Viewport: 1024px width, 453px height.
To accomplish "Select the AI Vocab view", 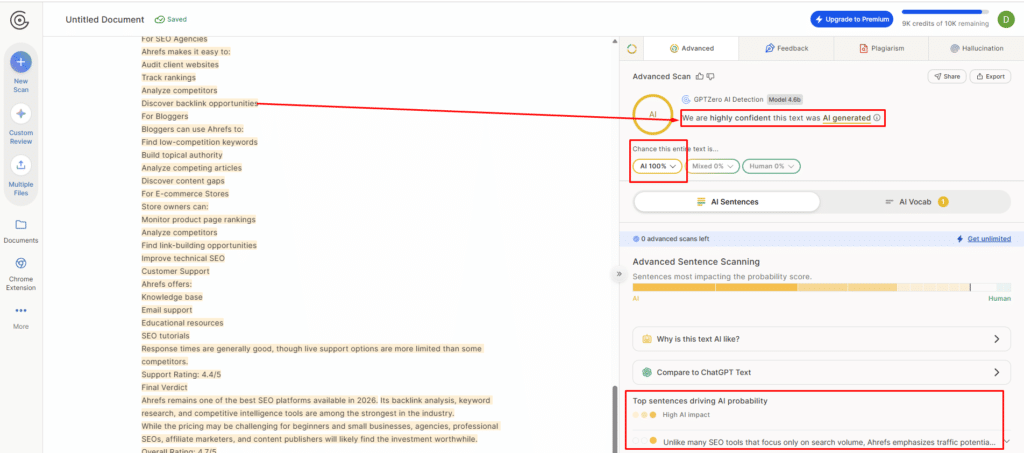I will point(916,202).
